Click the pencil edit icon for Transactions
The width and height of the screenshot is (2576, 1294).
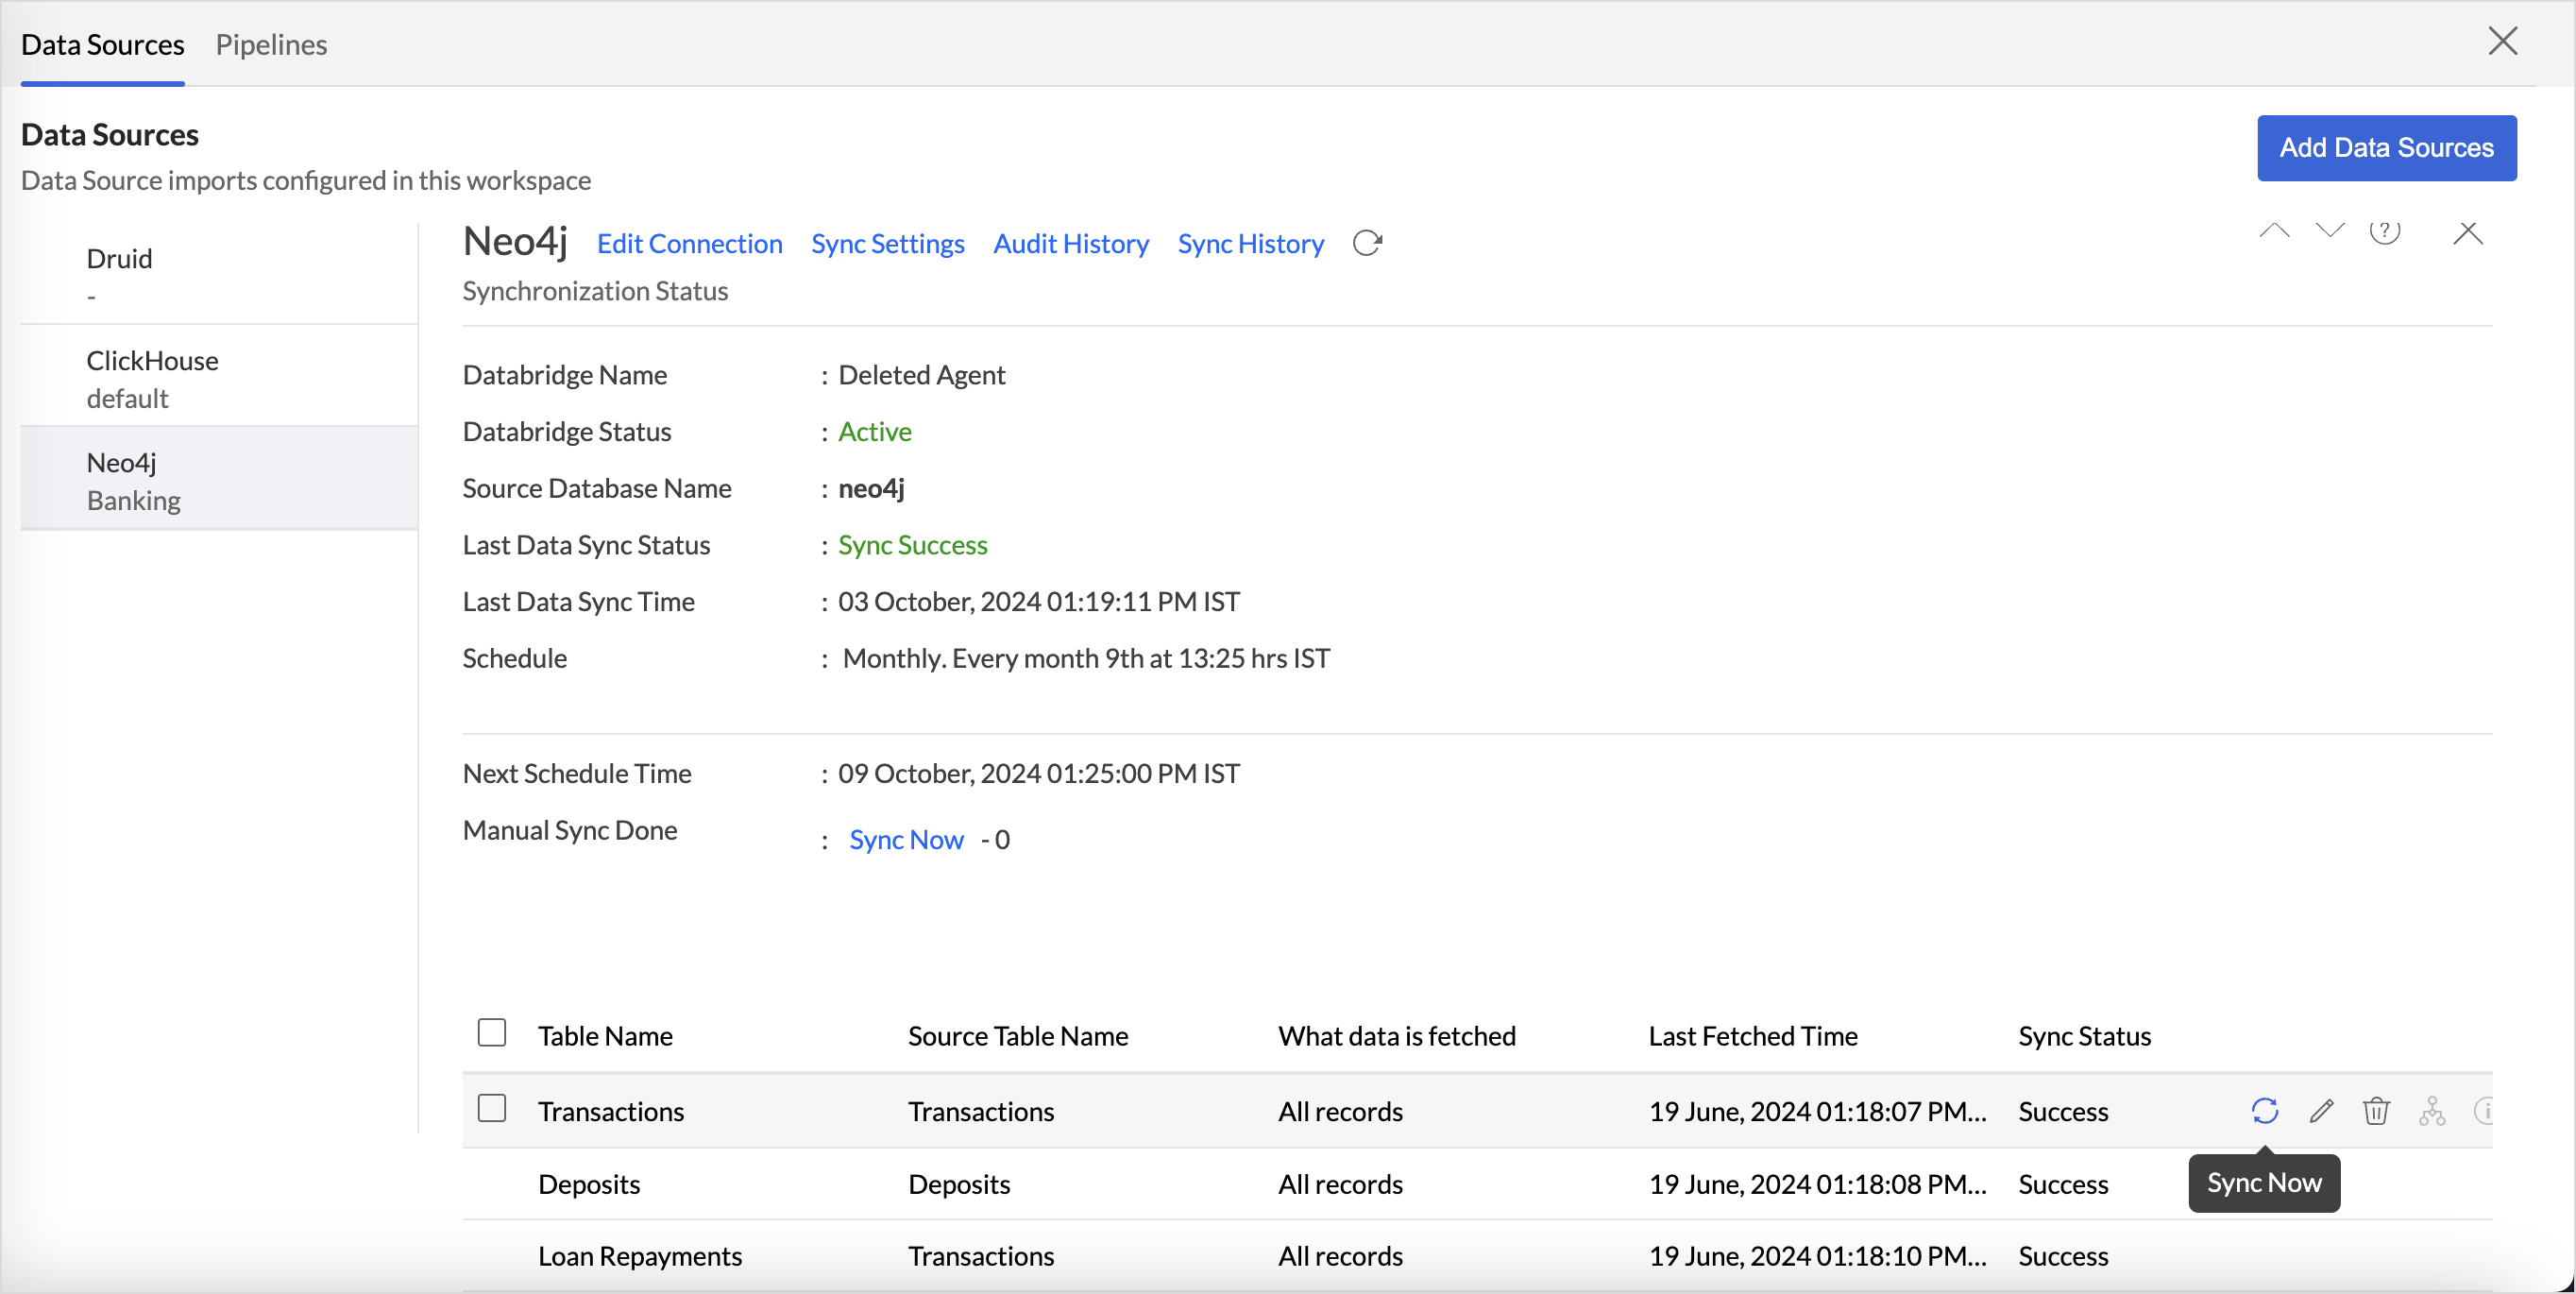point(2321,1110)
